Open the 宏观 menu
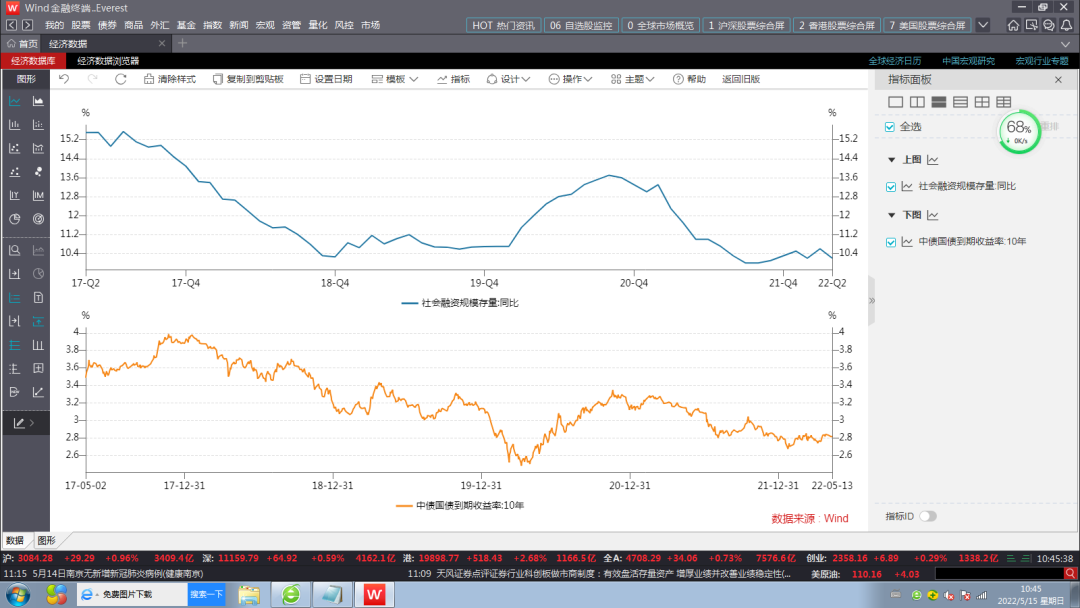 (x=265, y=25)
